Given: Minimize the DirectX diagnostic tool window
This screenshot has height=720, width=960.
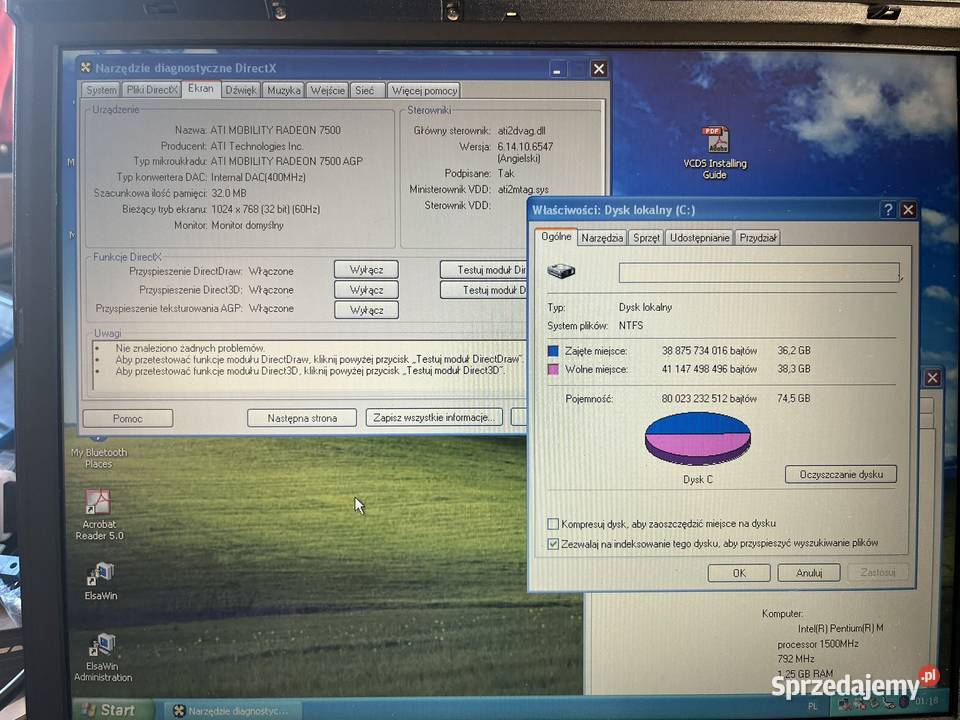Looking at the screenshot, I should [x=557, y=69].
